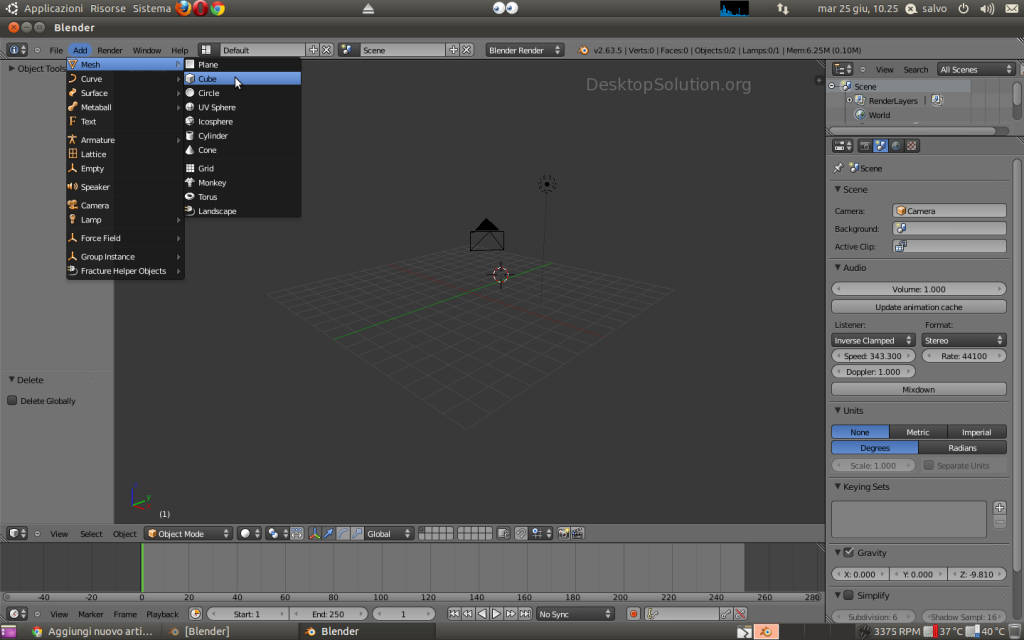Click the Update animation cache button
Image resolution: width=1024 pixels, height=640 pixels.
(918, 307)
